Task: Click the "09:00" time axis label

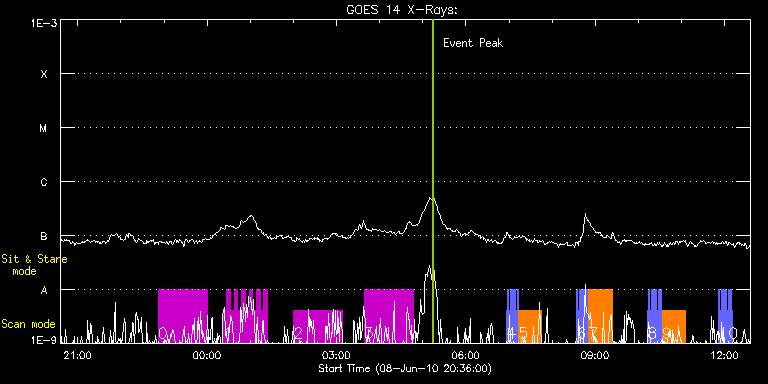Action: (595, 355)
